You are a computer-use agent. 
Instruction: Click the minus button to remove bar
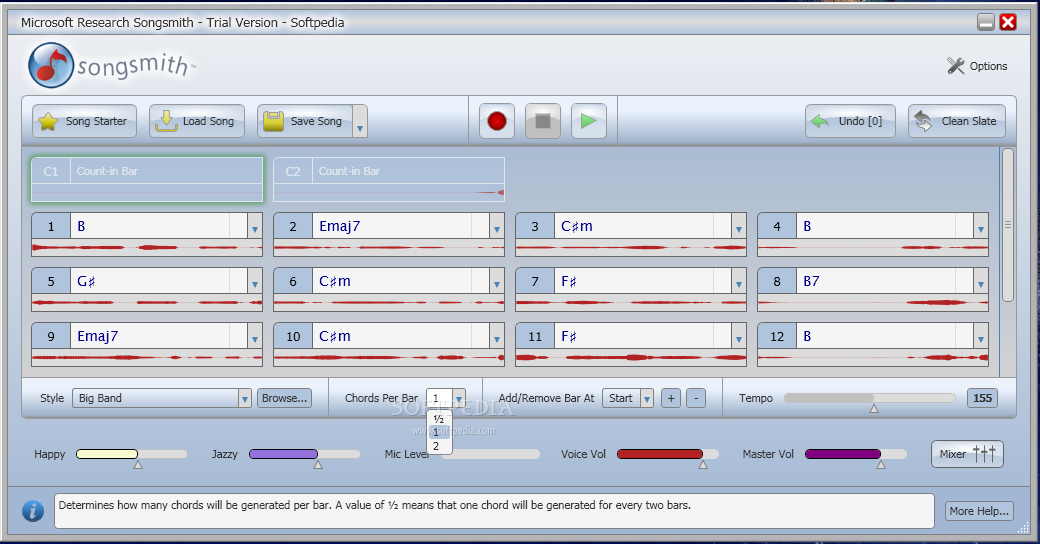coord(696,398)
